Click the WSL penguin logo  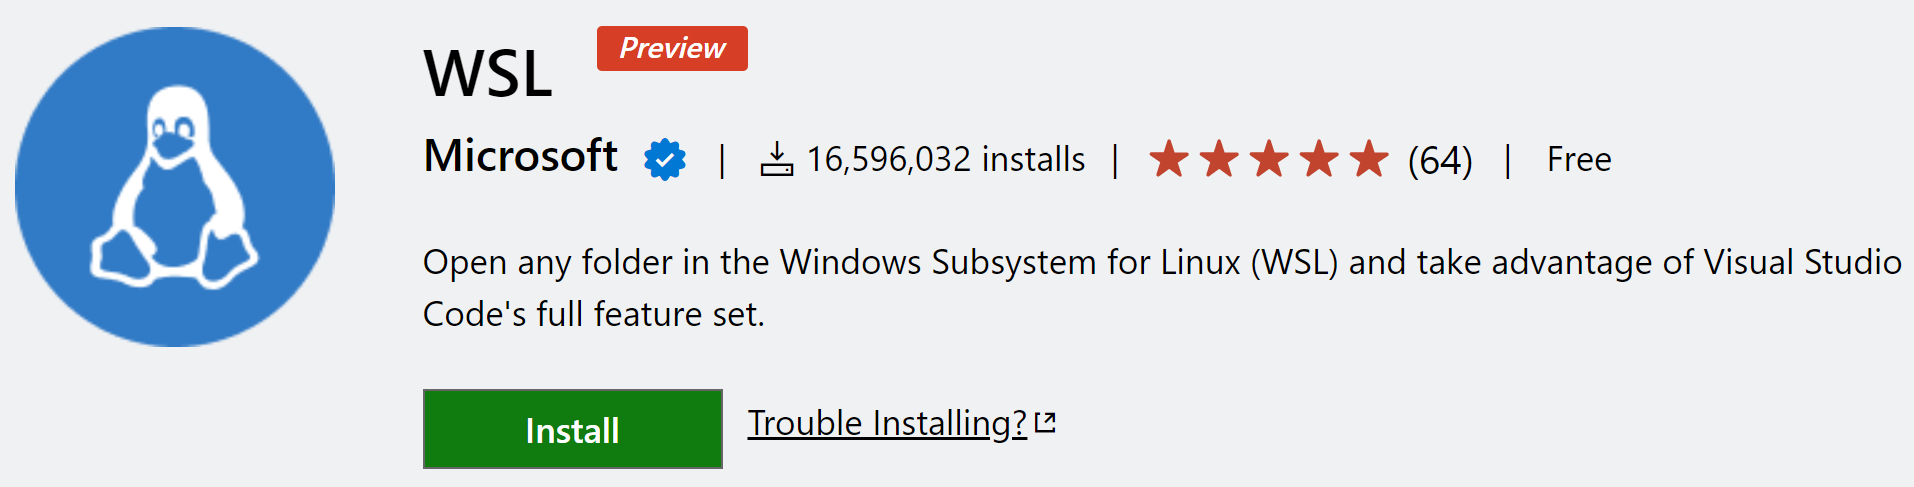175,187
